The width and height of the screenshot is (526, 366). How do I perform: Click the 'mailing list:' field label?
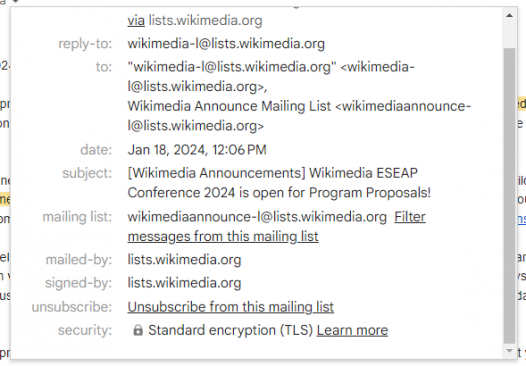[x=77, y=217]
